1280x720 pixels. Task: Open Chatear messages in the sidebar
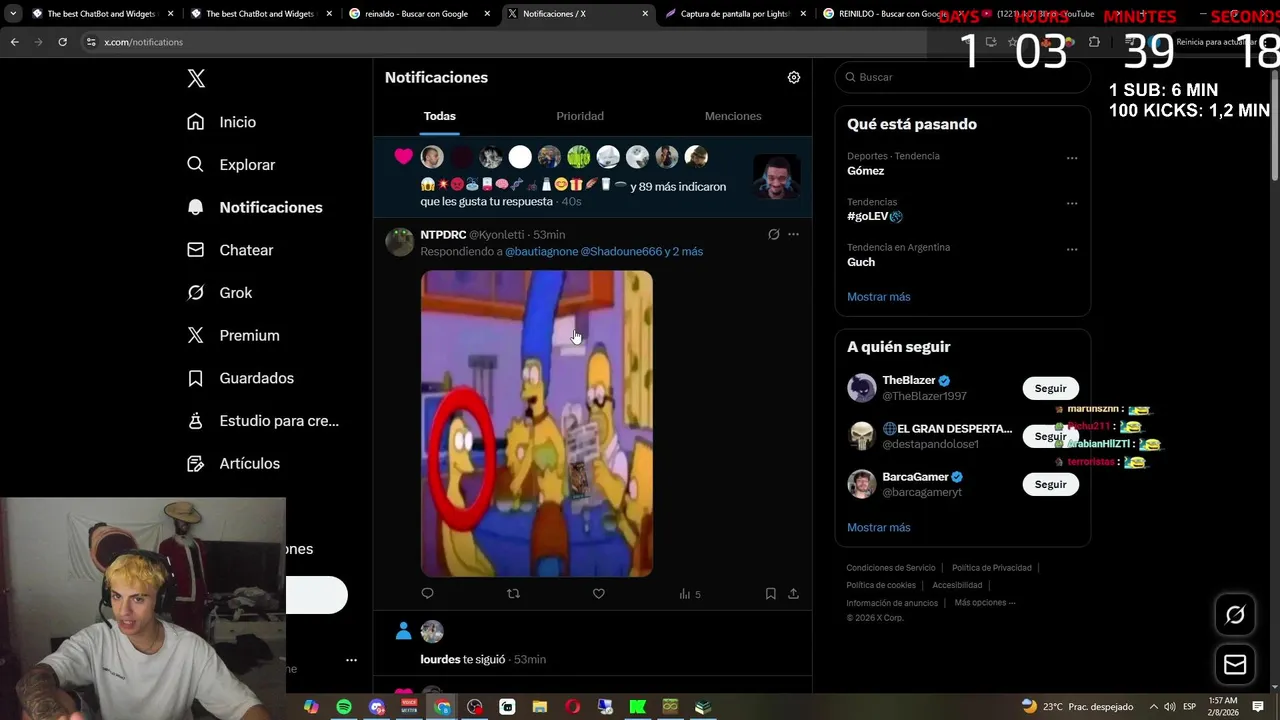230,250
